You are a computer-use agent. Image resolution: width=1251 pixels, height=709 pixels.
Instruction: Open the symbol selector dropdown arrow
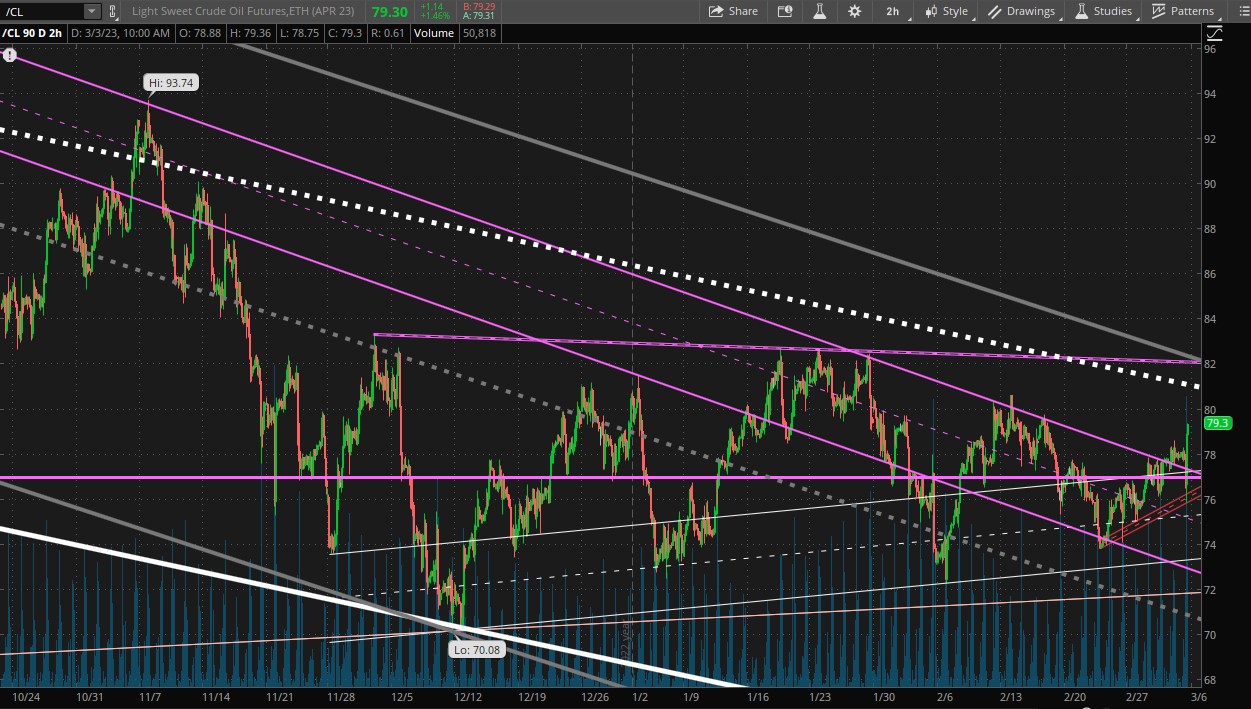[92, 11]
